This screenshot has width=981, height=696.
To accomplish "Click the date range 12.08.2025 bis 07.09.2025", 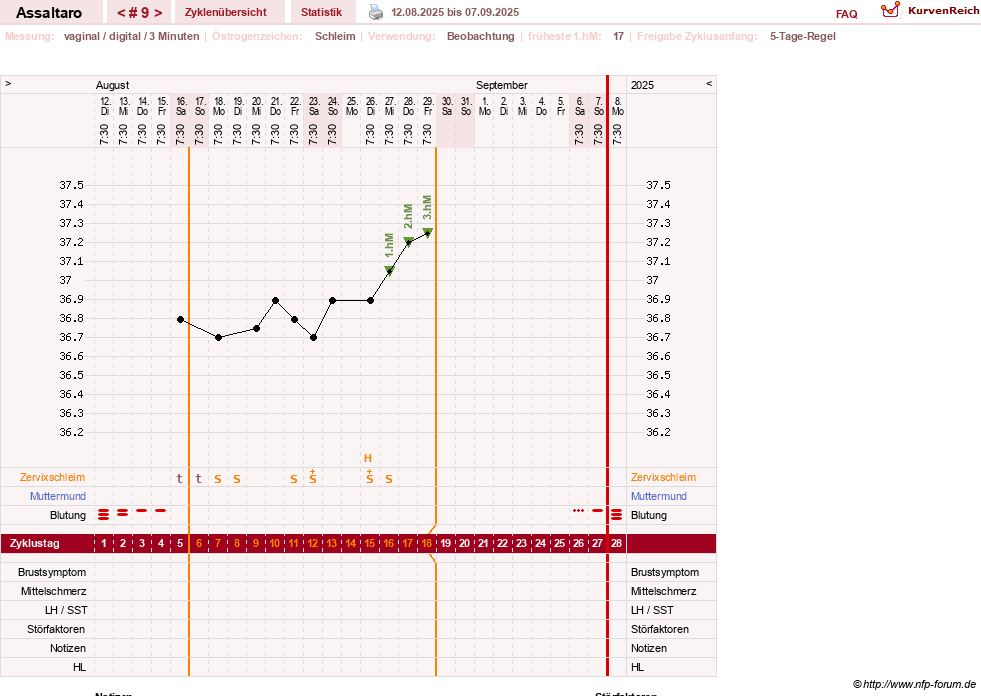I will click(x=455, y=13).
